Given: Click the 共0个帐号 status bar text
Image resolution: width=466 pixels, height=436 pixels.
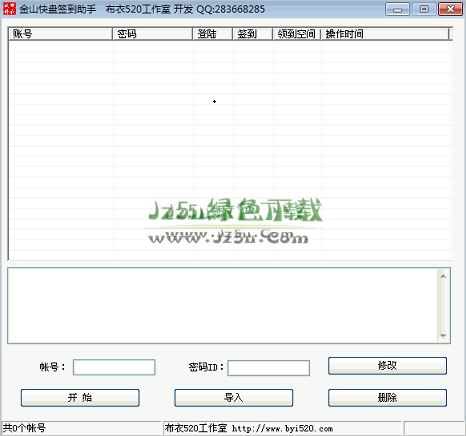Looking at the screenshot, I should (24, 428).
